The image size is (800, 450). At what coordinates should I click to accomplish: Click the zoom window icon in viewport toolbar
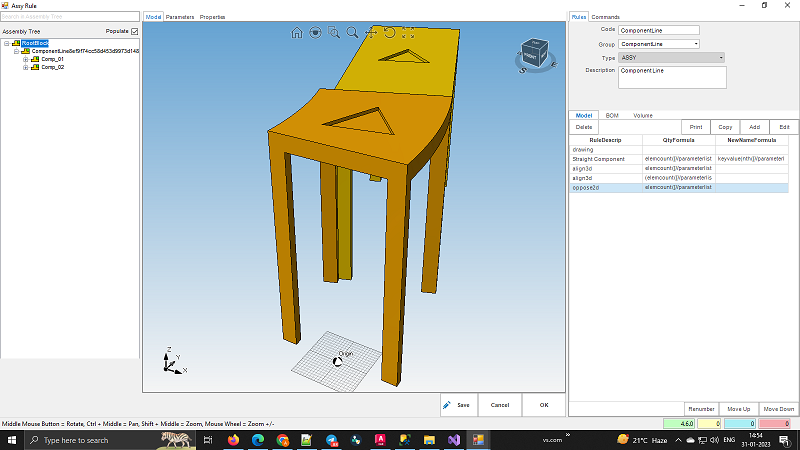tap(334, 33)
